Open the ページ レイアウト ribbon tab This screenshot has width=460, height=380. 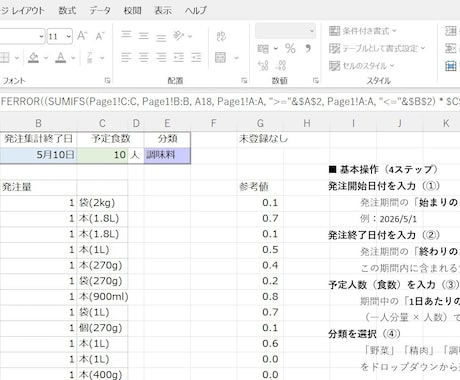coord(22,10)
